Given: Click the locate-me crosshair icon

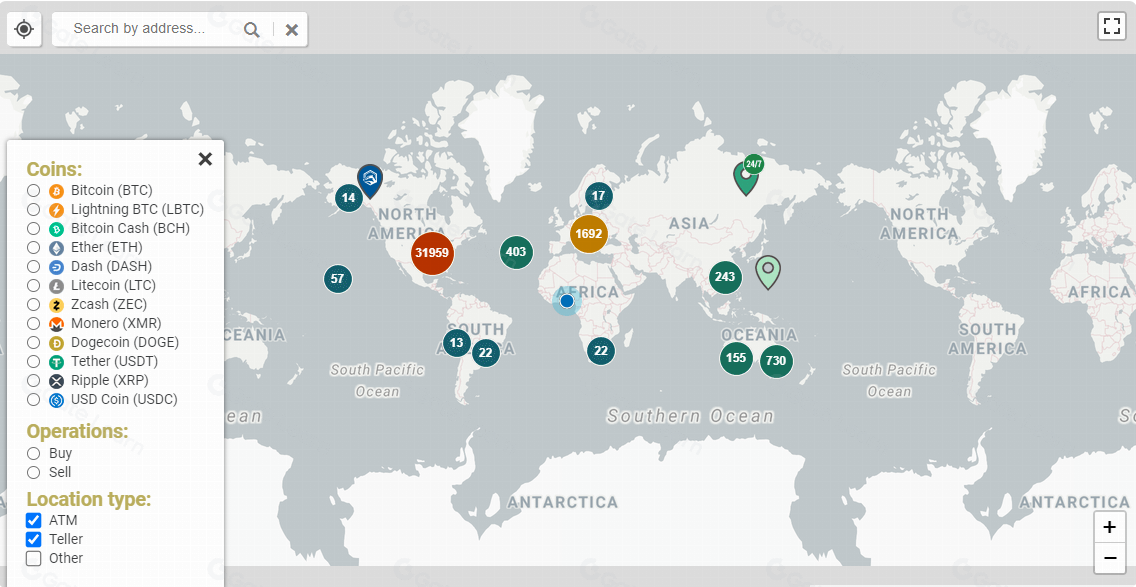Looking at the screenshot, I should coord(24,29).
